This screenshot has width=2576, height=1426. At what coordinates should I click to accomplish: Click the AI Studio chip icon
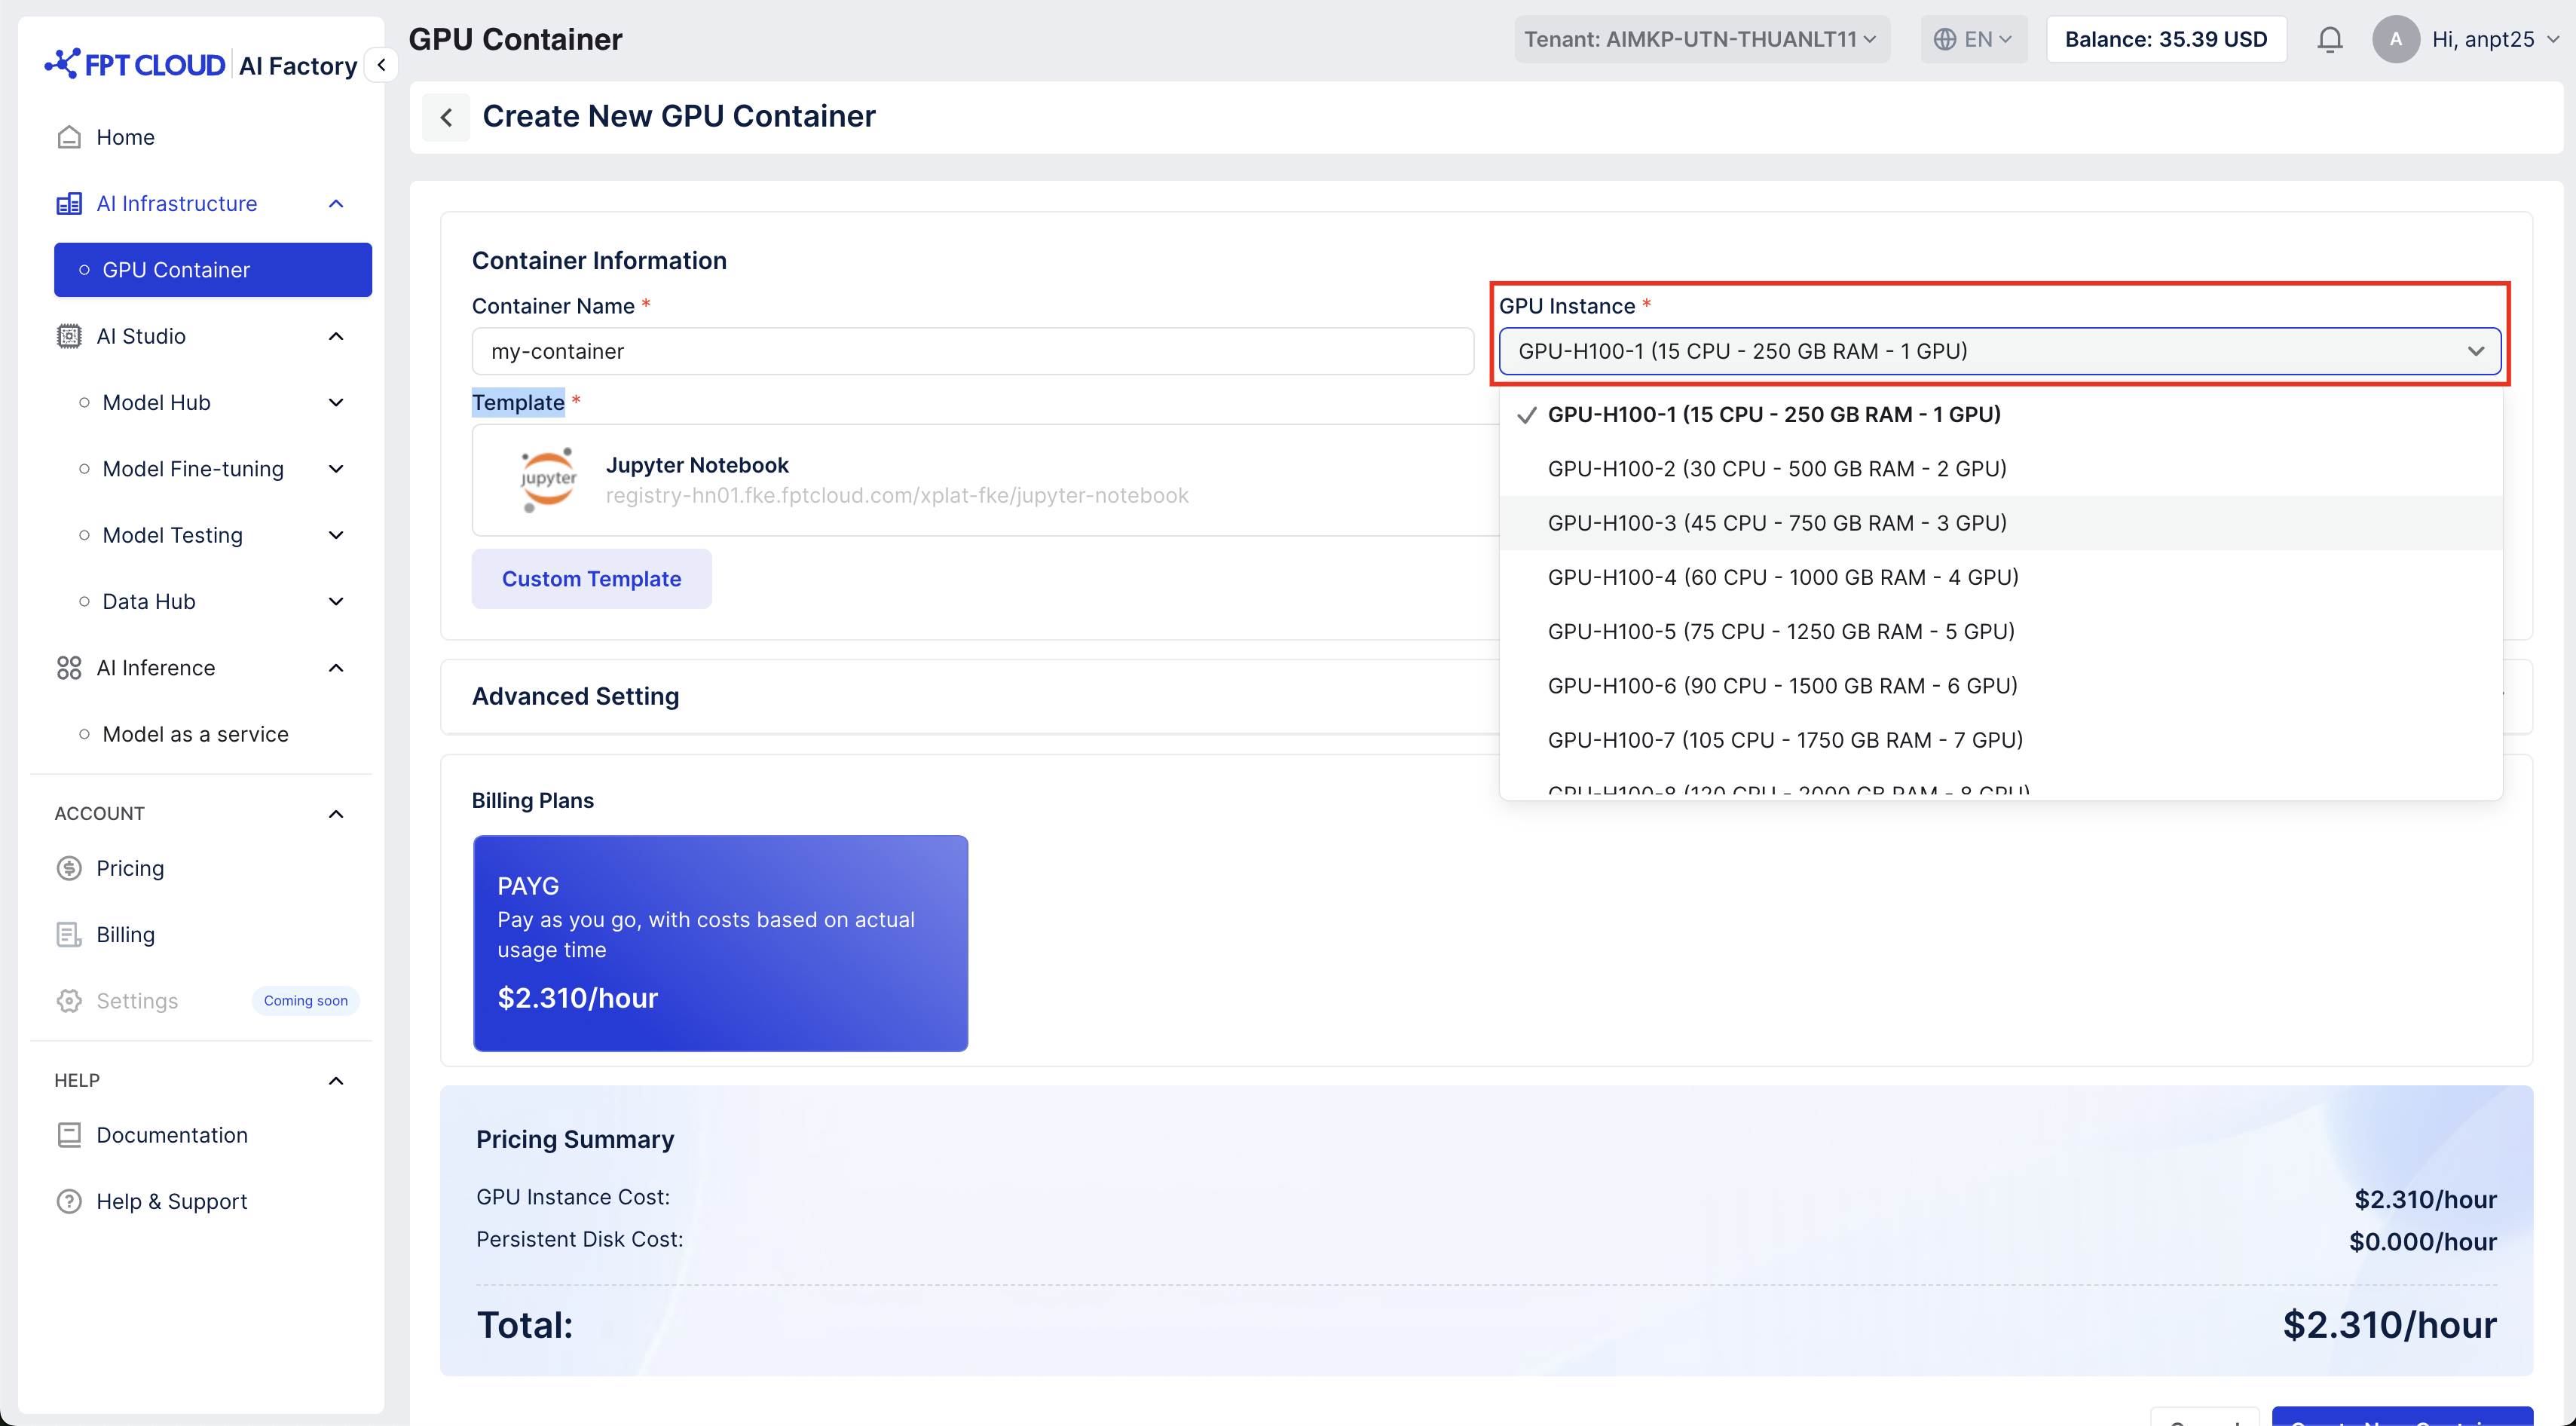[69, 336]
